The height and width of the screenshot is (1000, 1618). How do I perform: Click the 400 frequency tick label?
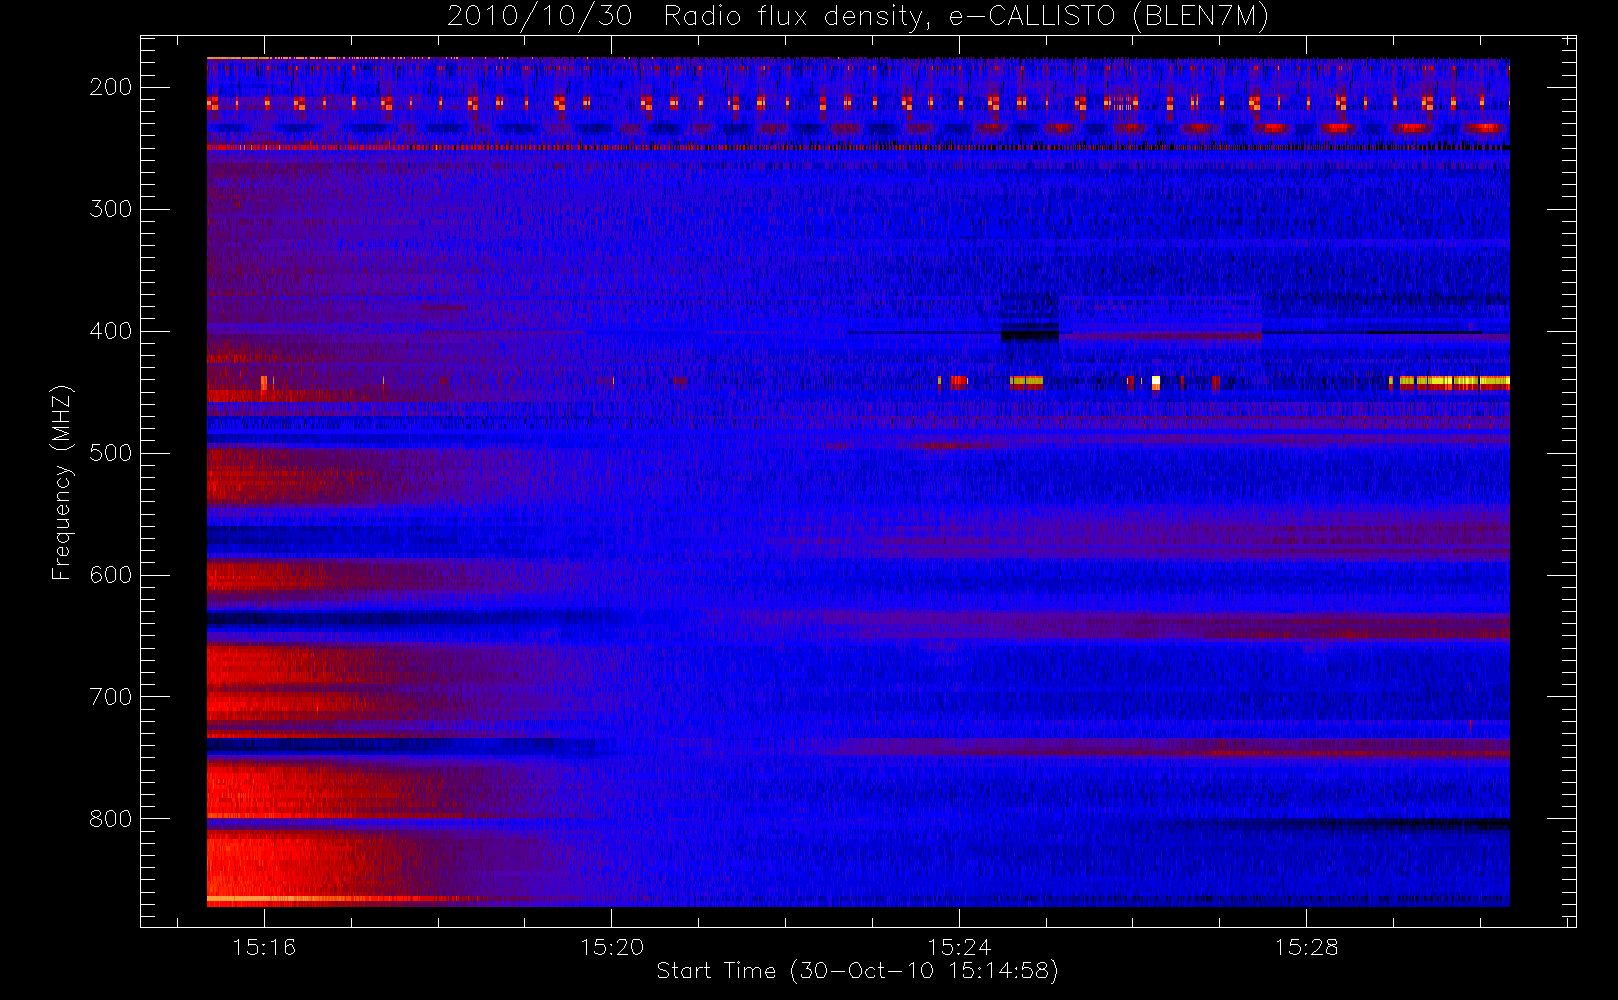coord(111,331)
